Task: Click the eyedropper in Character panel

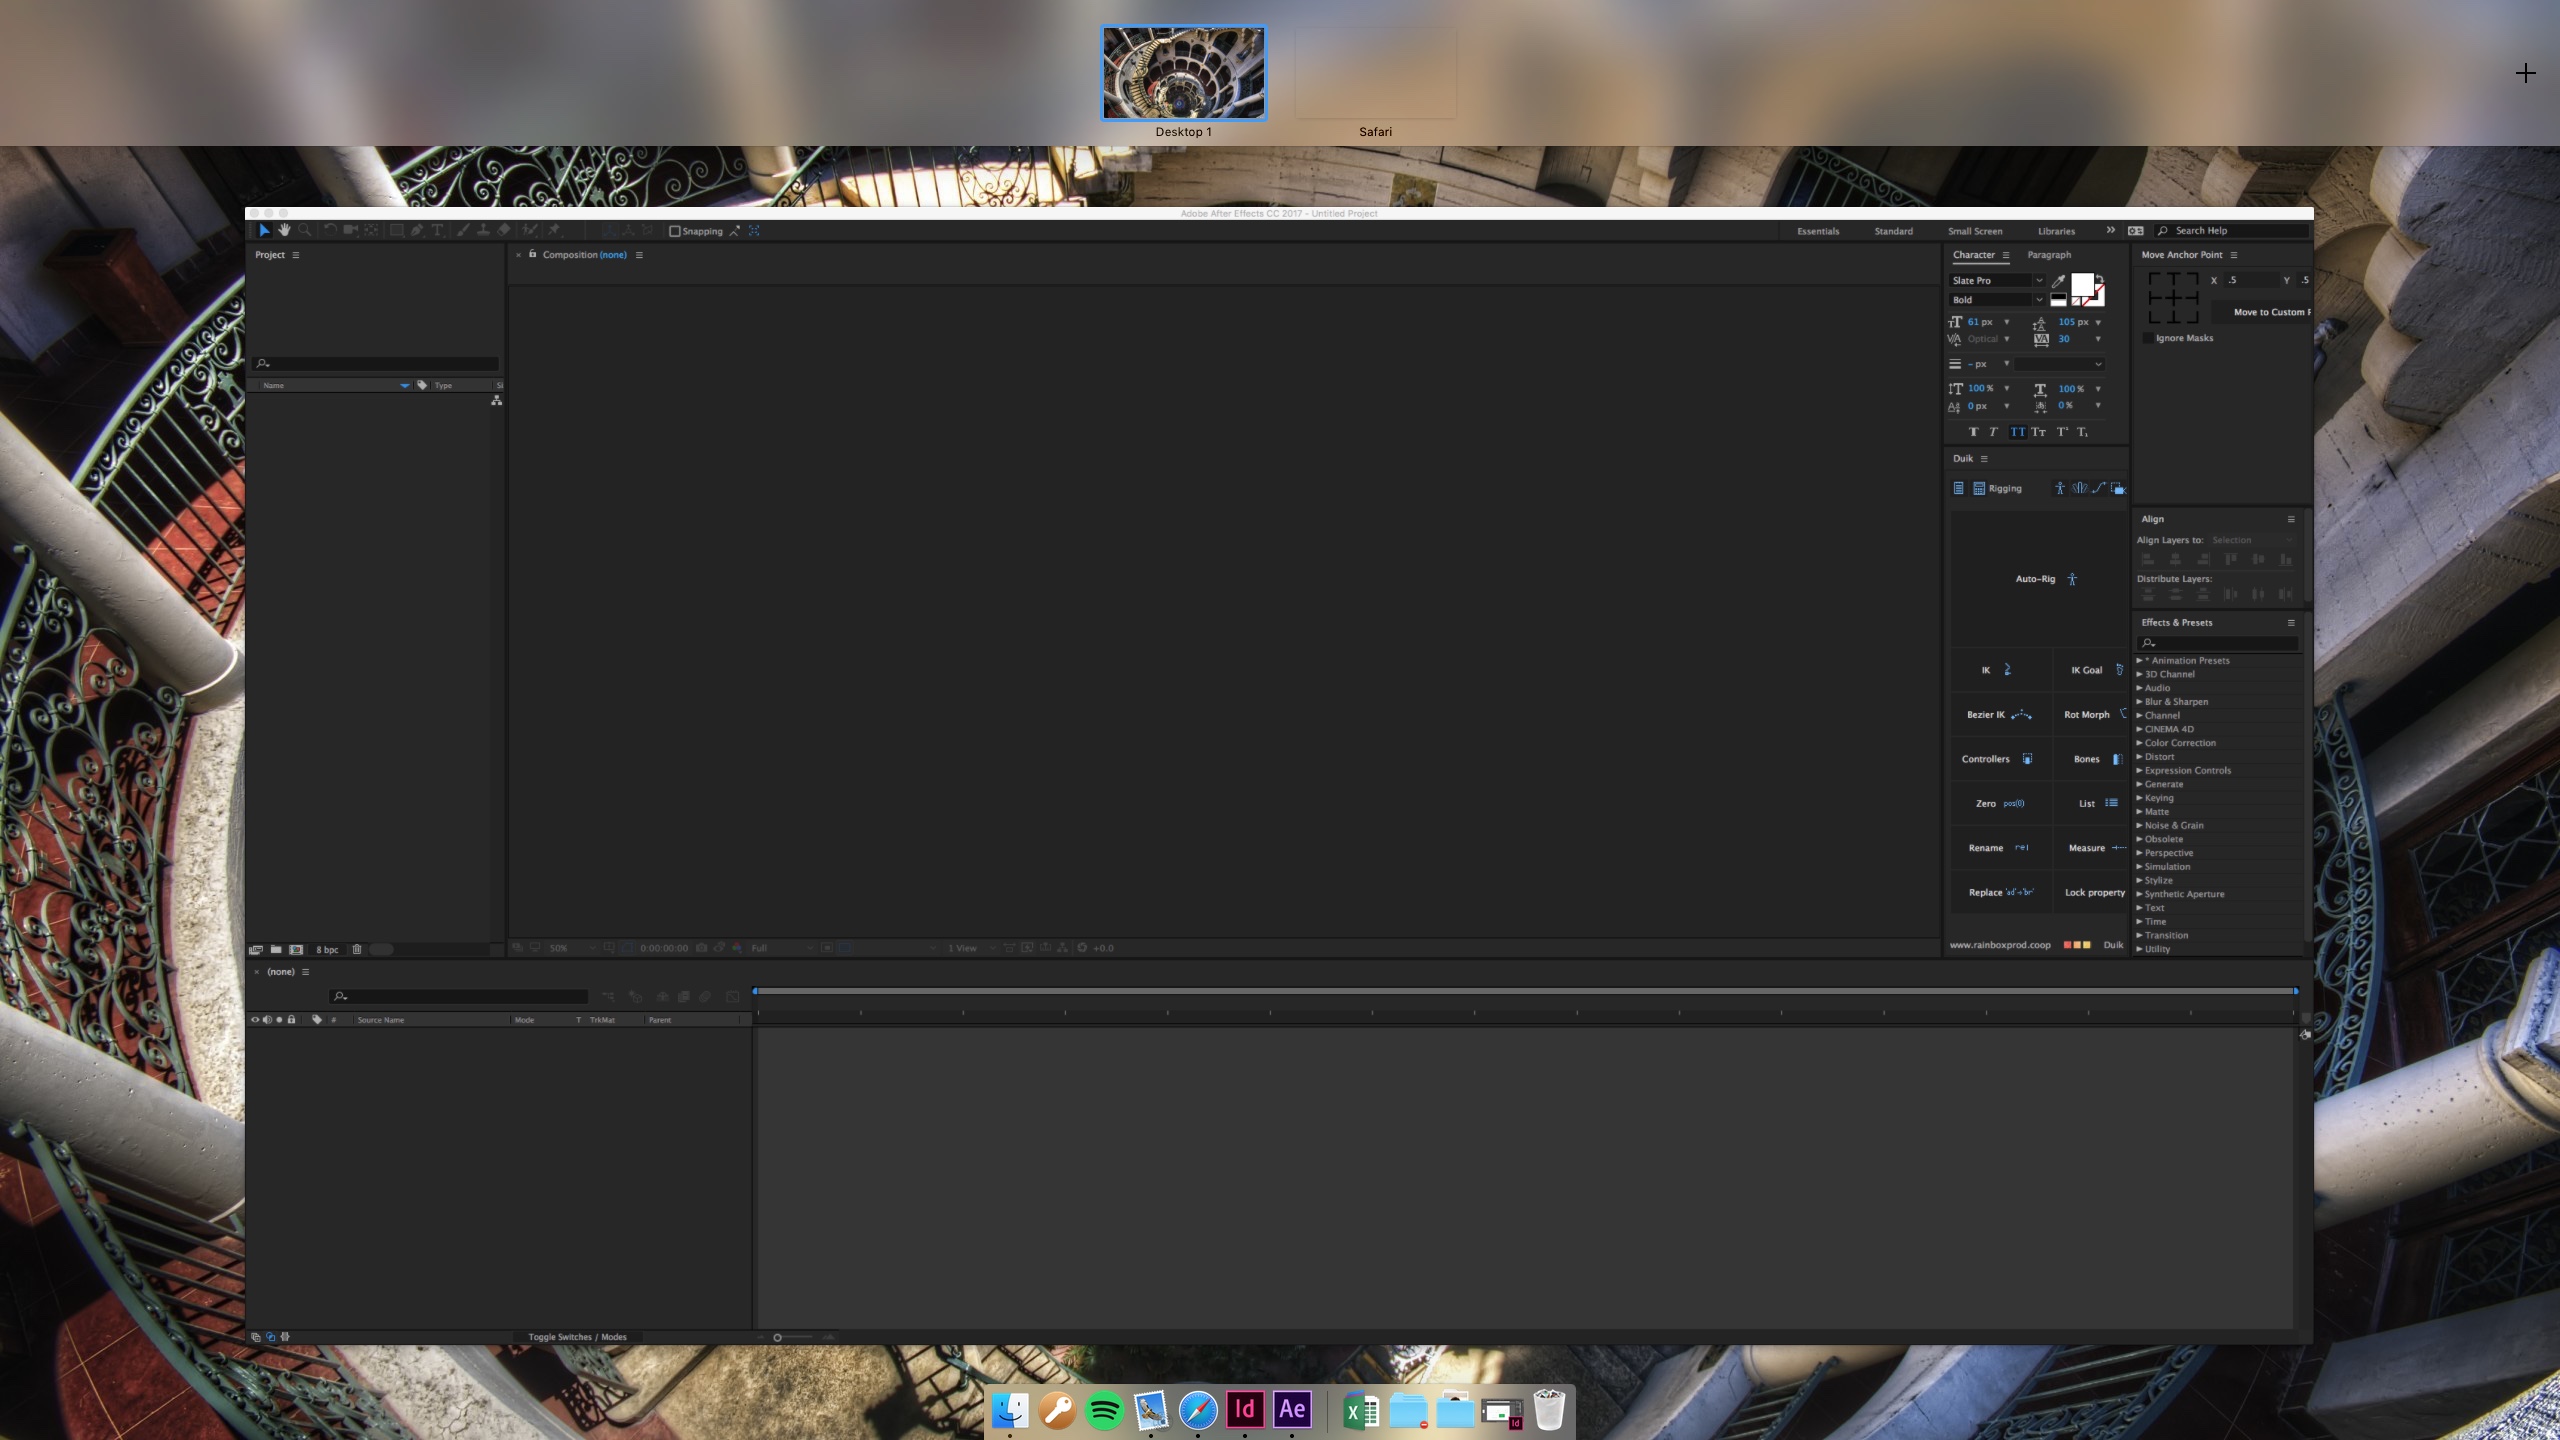Action: 2058,281
